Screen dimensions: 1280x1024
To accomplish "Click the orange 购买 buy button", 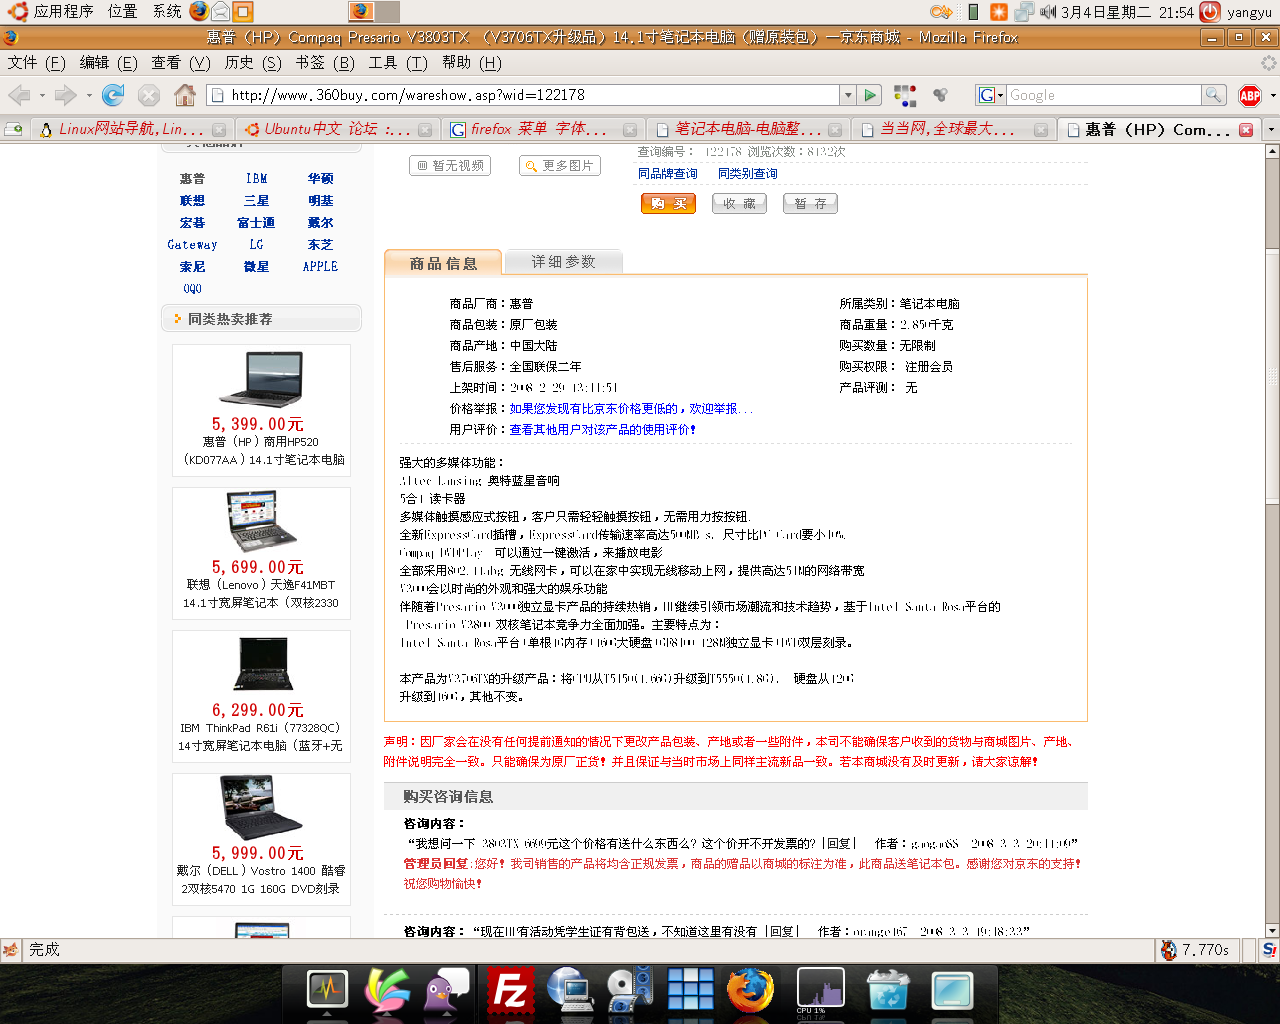I will 668,204.
